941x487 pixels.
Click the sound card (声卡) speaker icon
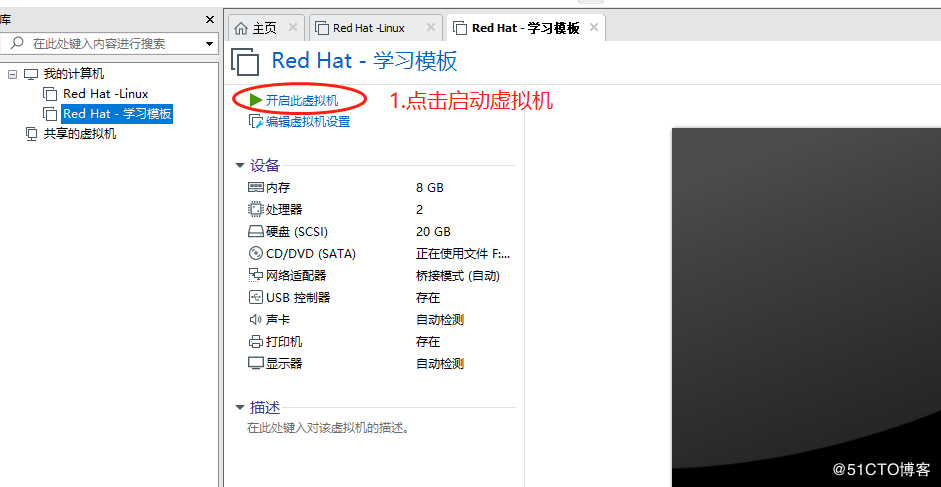point(256,319)
